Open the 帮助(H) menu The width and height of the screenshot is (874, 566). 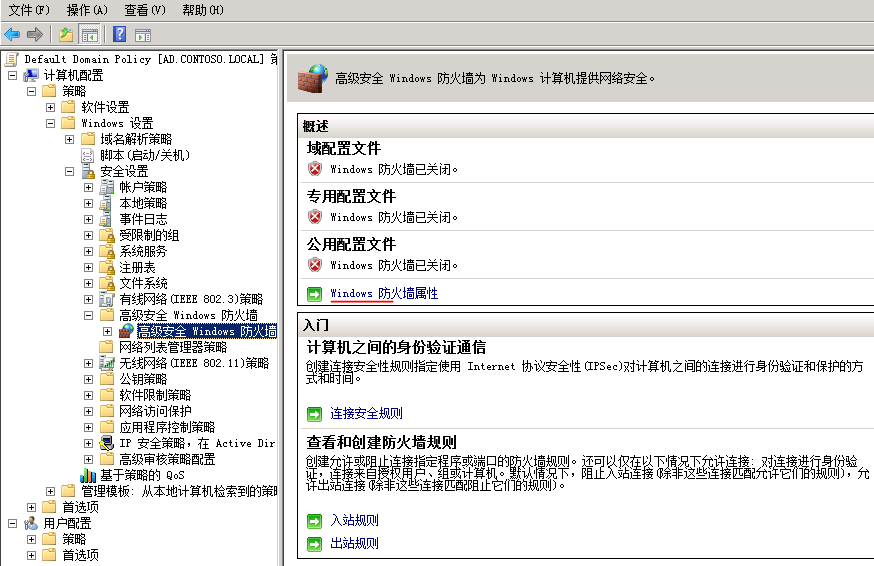203,10
